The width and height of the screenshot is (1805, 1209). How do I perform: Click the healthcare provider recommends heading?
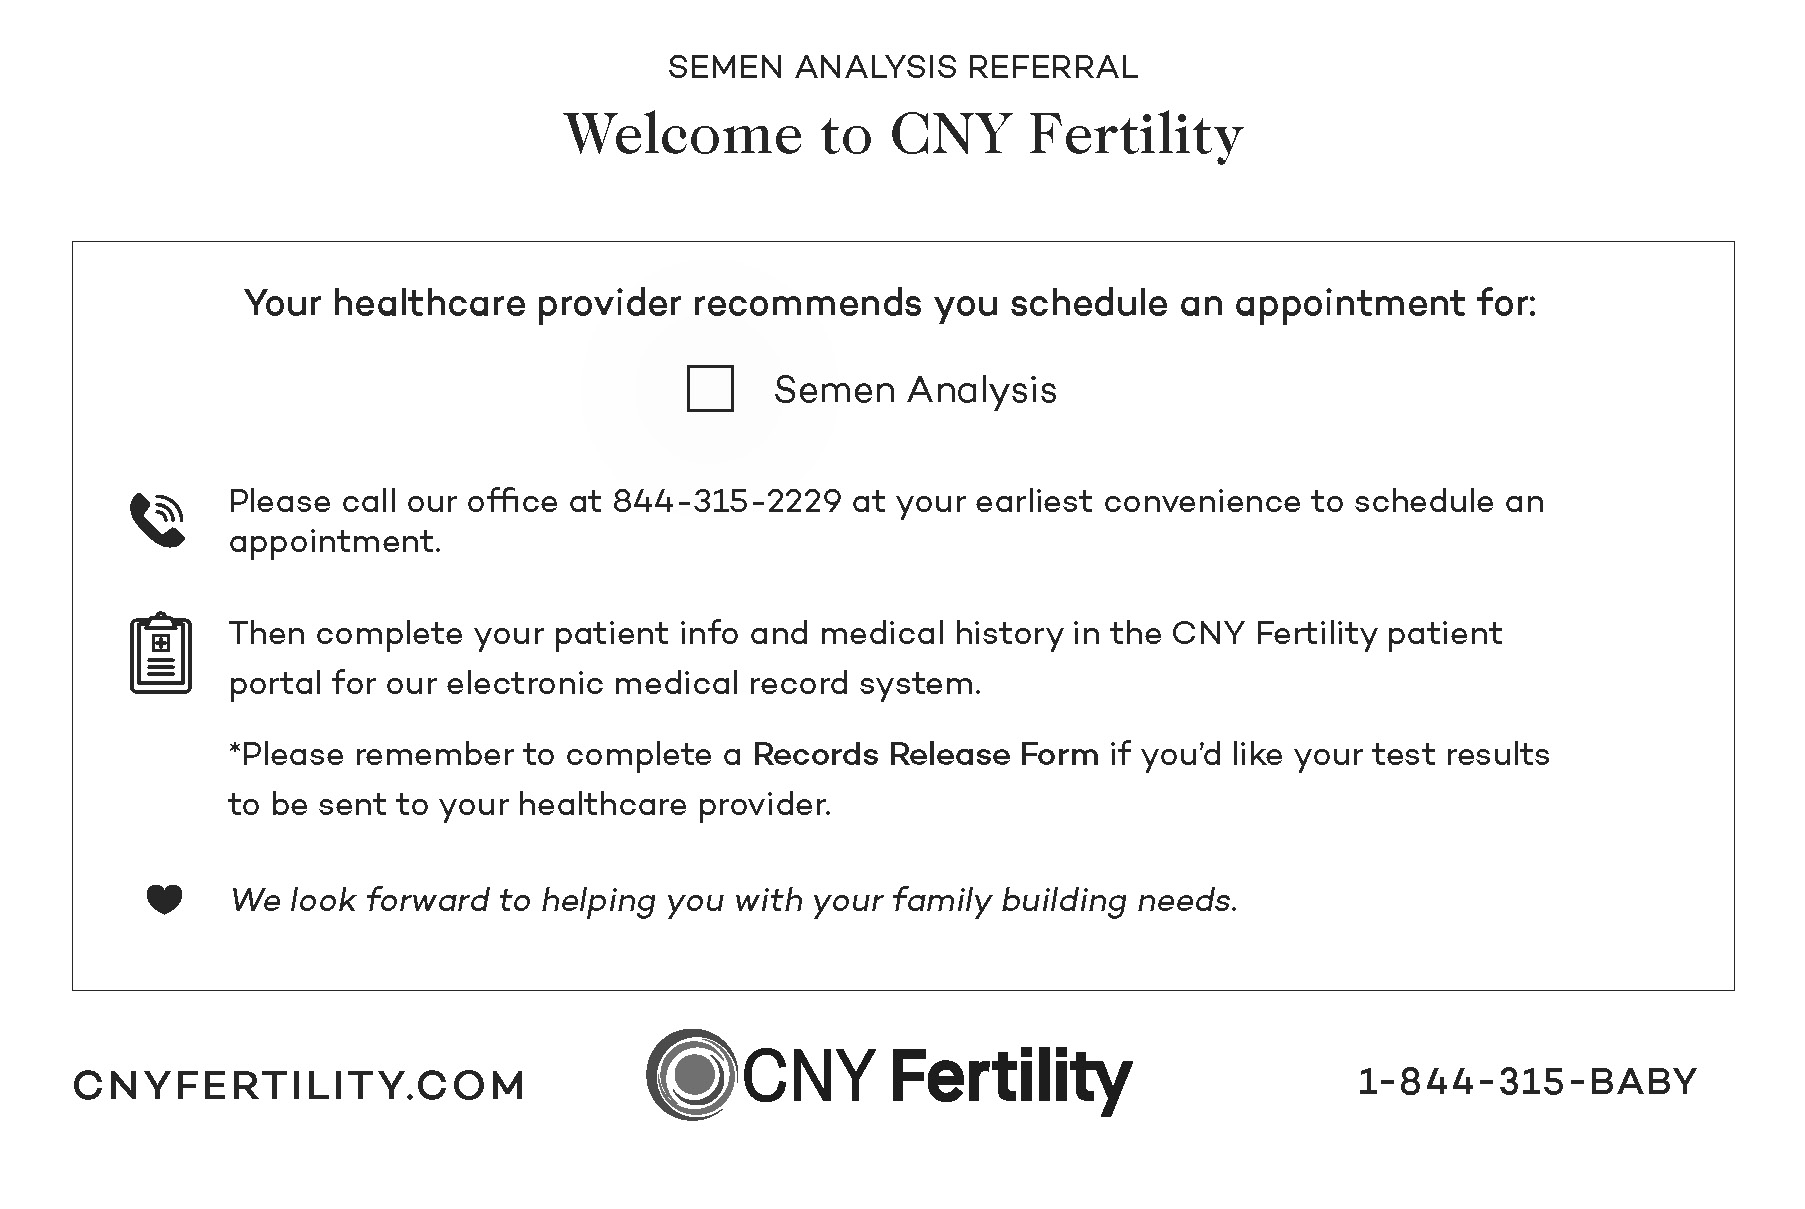point(890,303)
